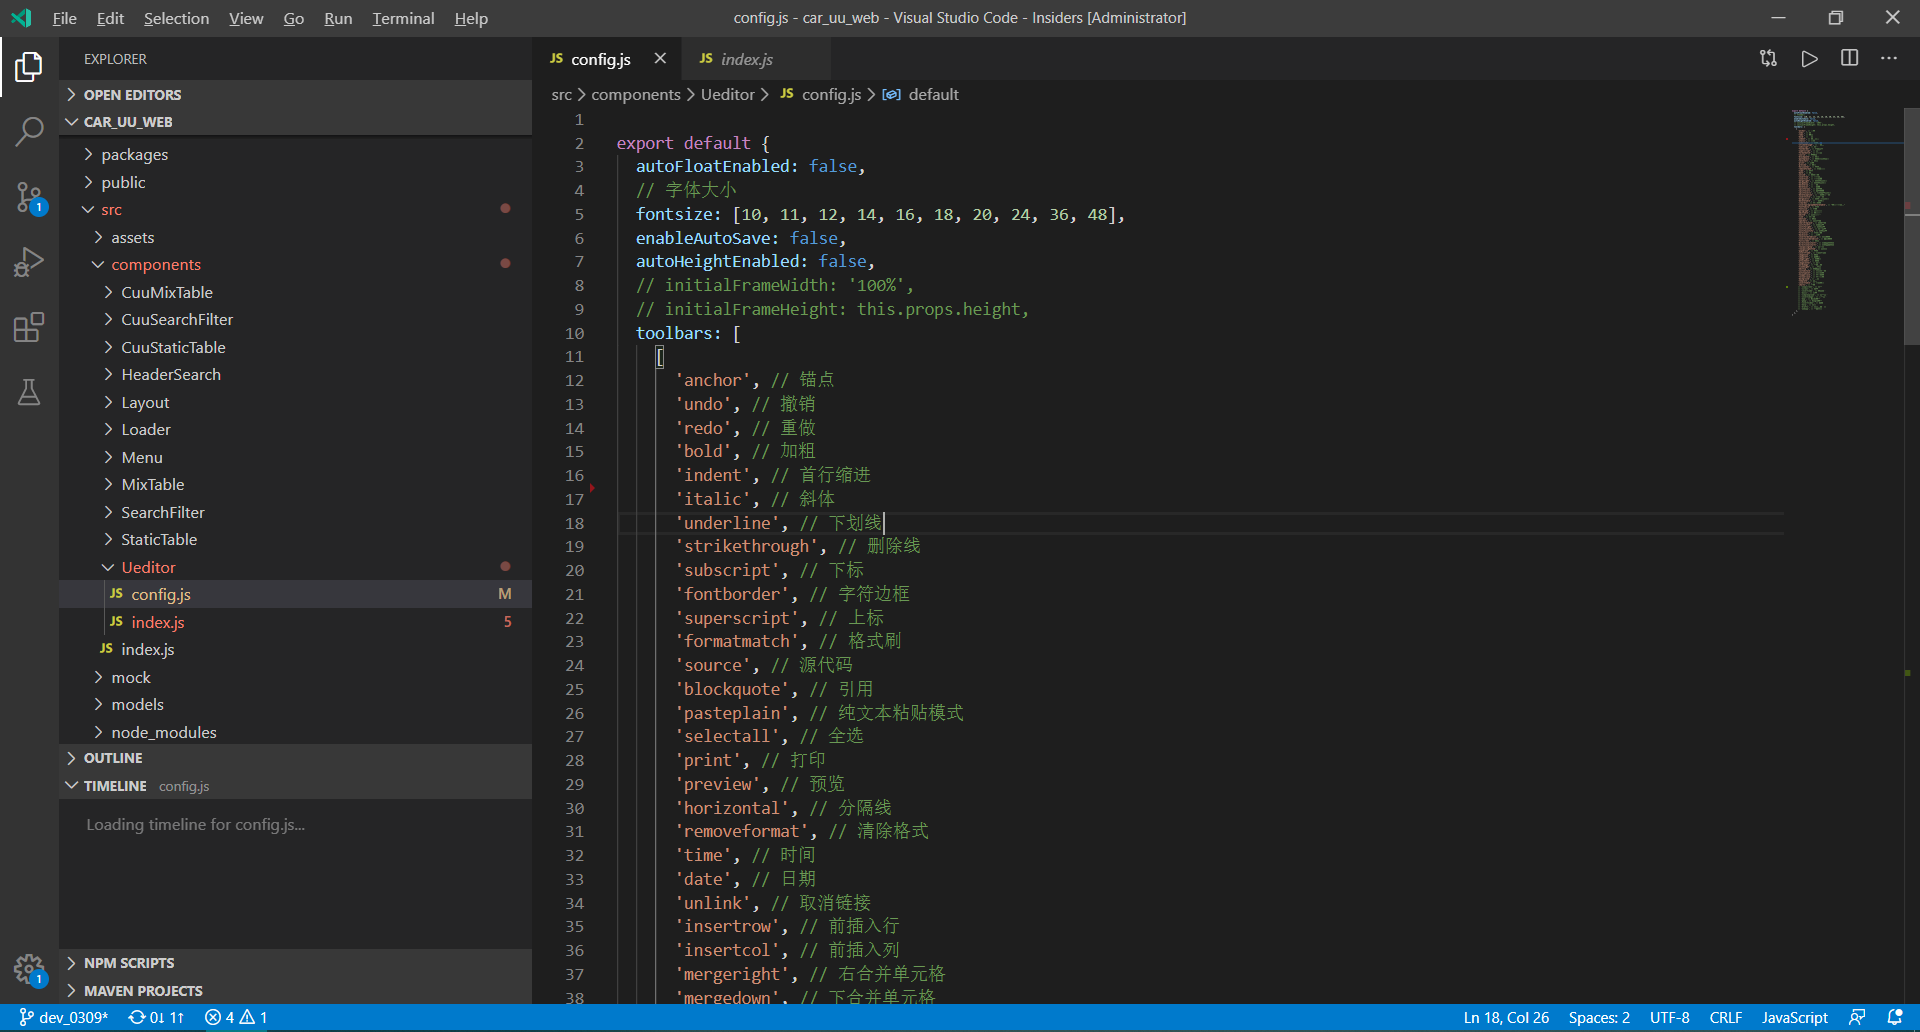Expand the CuuMixTable folder
Screen dimensions: 1920x1032
[x=166, y=292]
